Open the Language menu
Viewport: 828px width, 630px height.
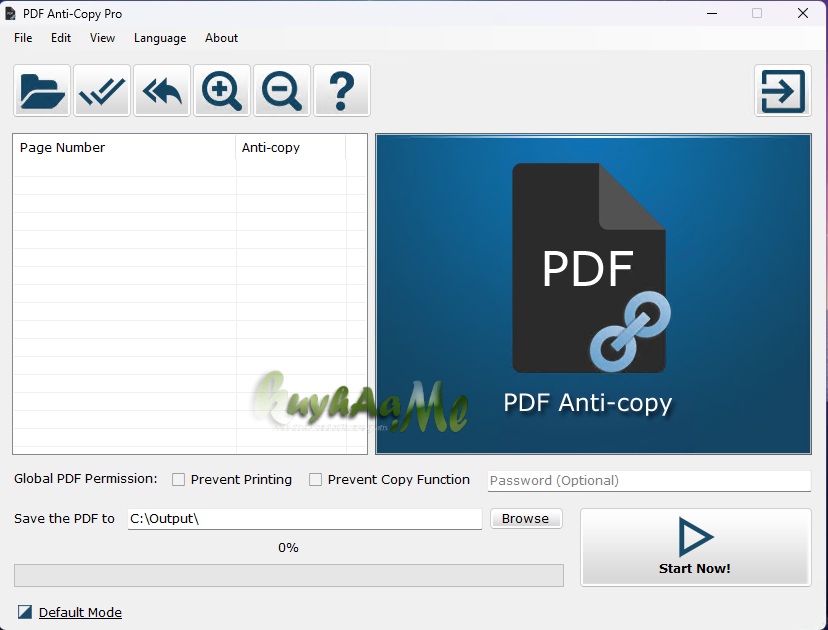160,38
